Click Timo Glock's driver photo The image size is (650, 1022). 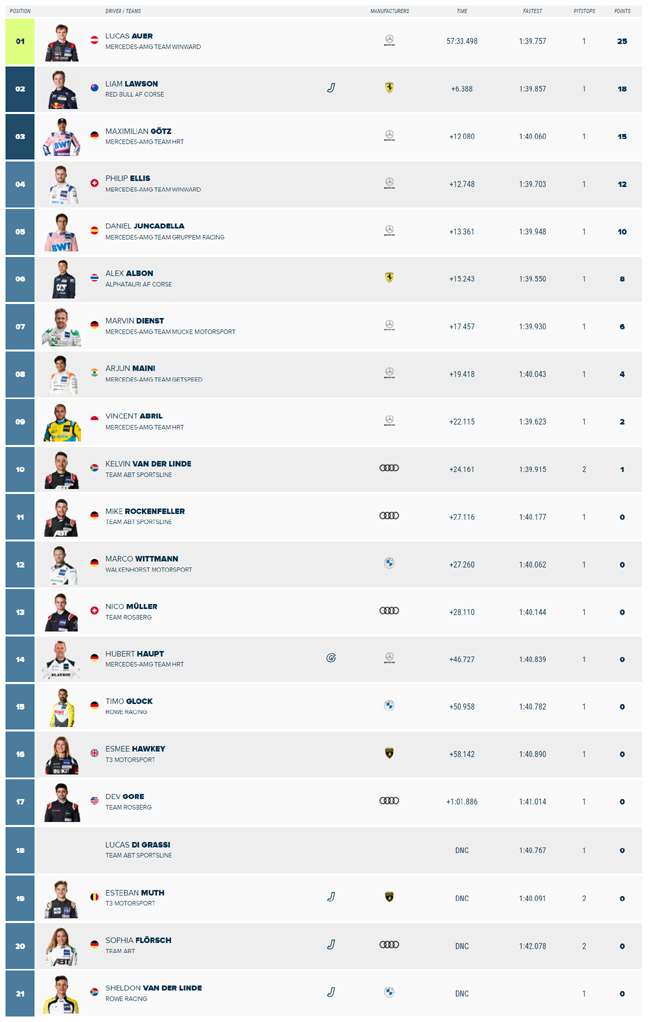pos(62,707)
